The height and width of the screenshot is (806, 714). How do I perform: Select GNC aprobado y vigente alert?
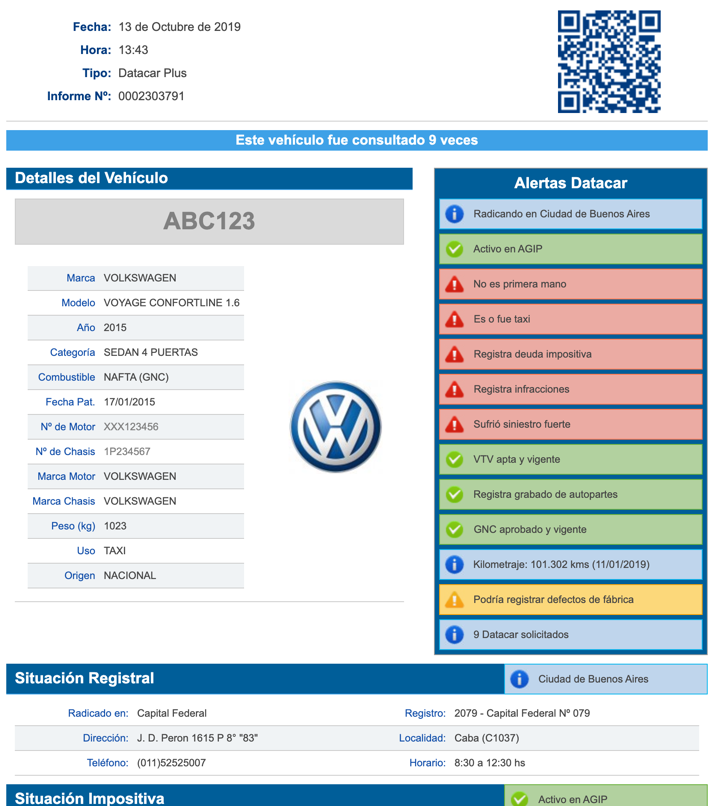[x=571, y=529]
